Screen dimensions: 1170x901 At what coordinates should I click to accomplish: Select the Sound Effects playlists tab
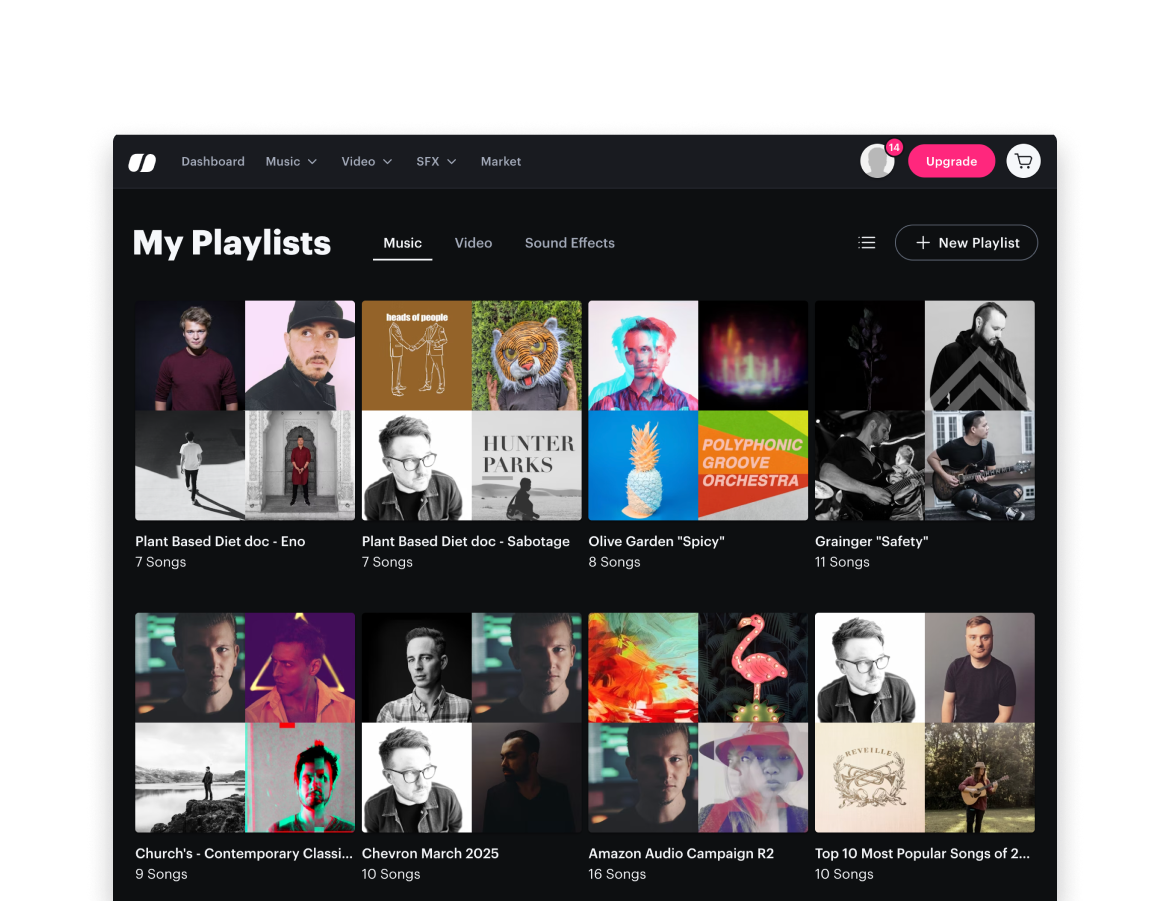(x=569, y=243)
